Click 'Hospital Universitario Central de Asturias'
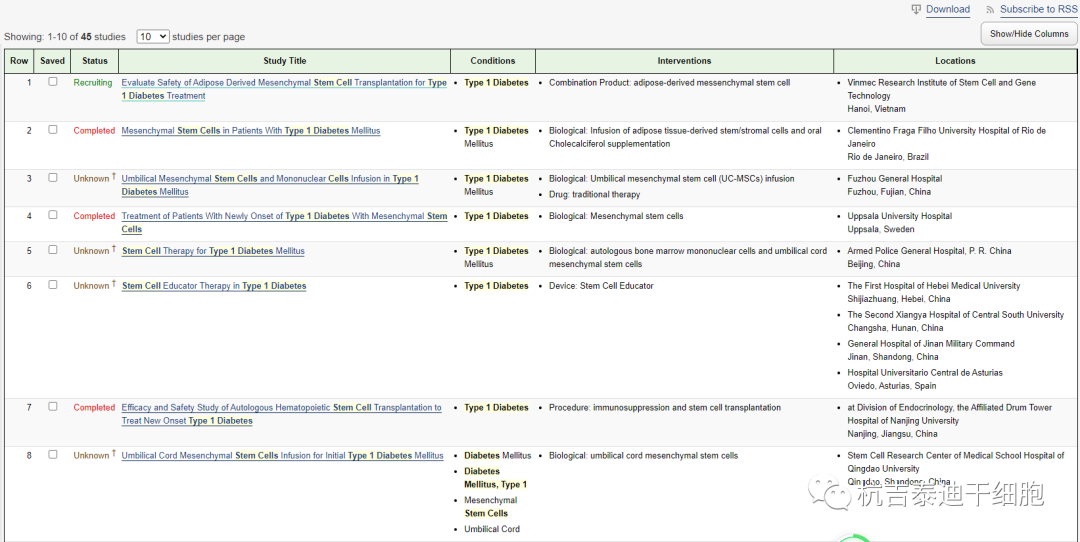This screenshot has width=1080, height=542. [x=925, y=373]
